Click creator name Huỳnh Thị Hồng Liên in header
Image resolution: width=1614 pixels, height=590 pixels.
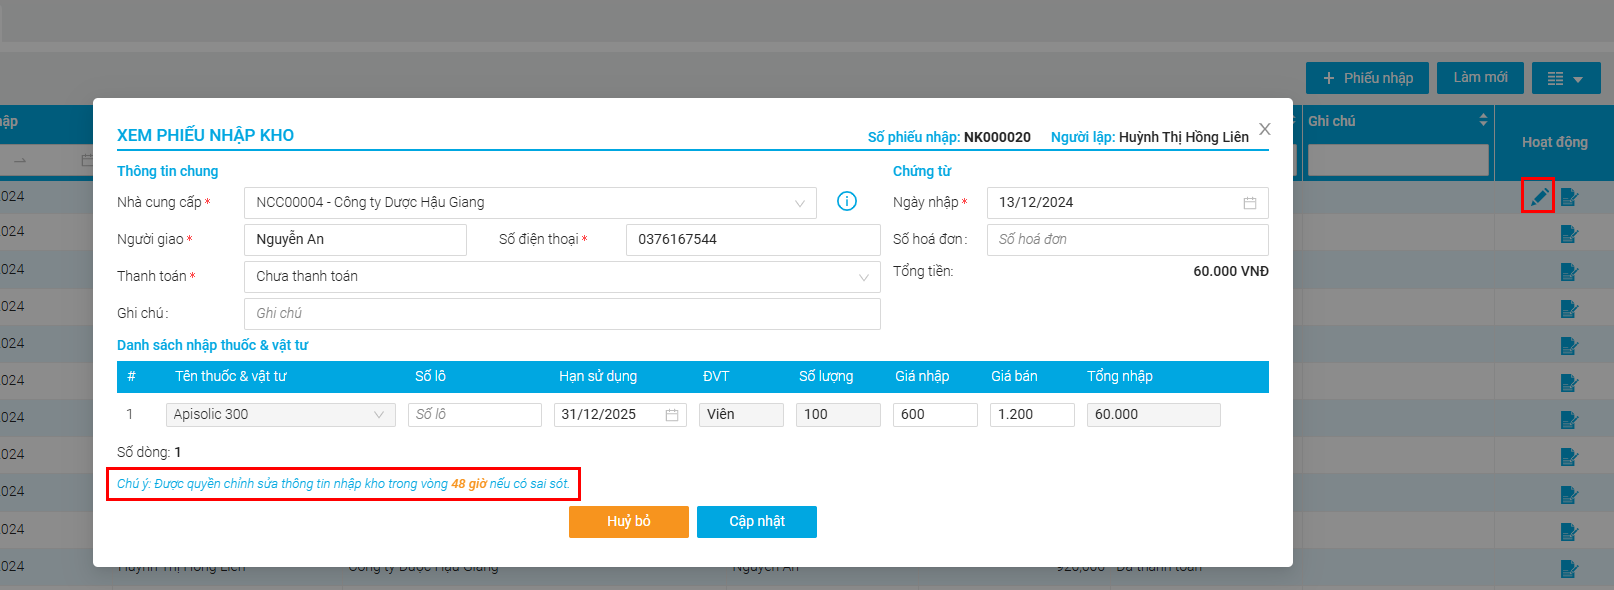point(1184,138)
